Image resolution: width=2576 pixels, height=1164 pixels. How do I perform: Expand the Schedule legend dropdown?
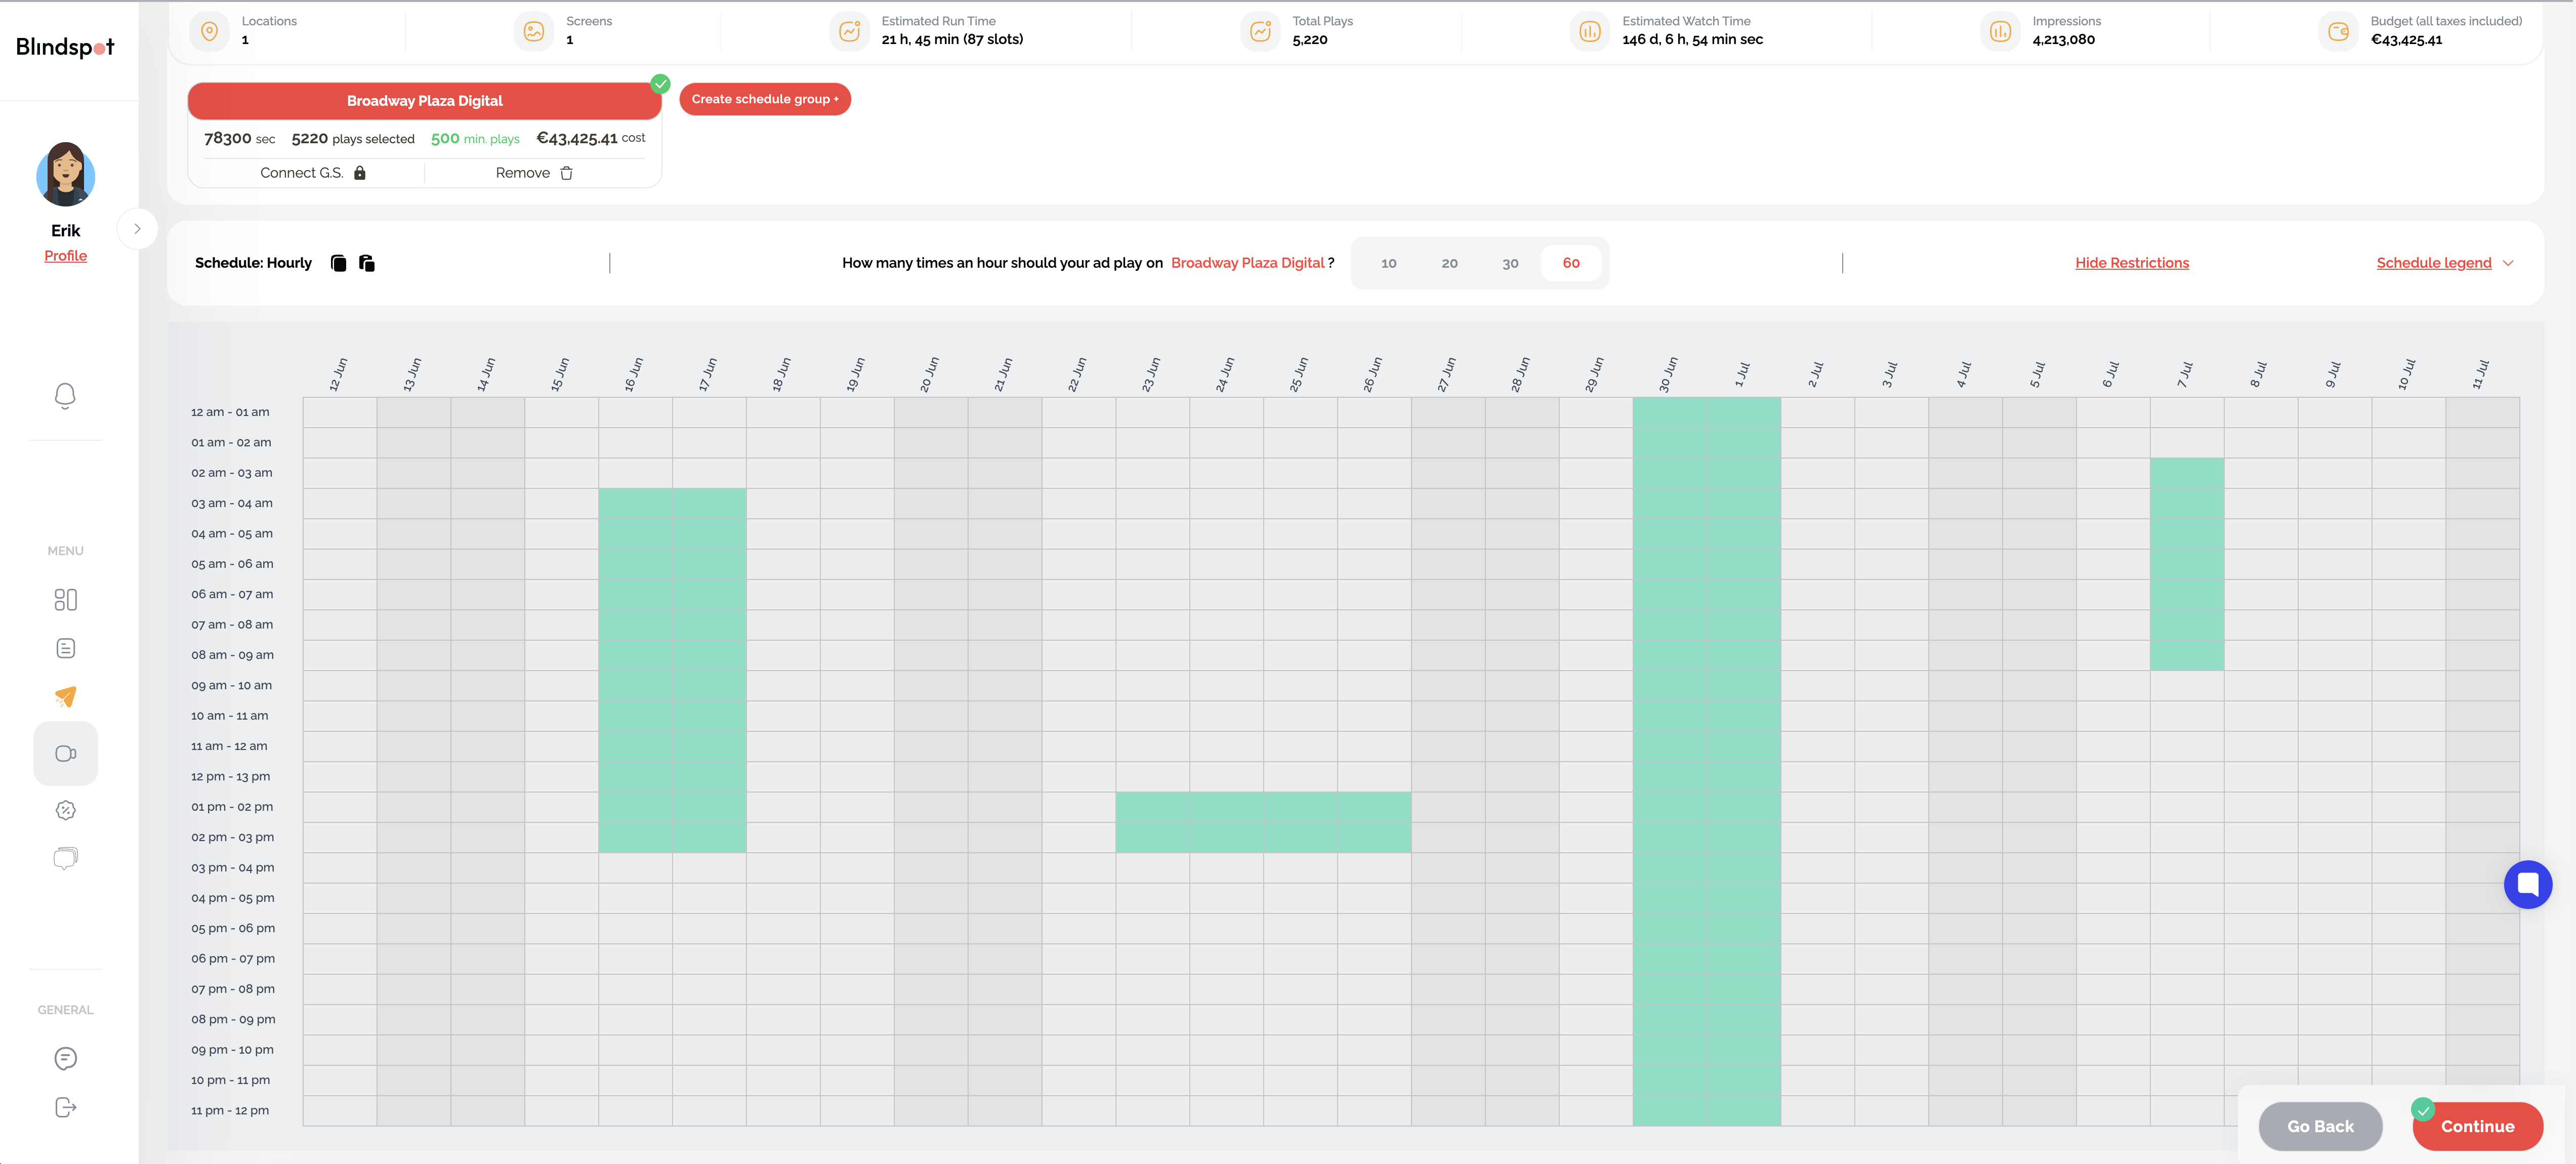2444,263
